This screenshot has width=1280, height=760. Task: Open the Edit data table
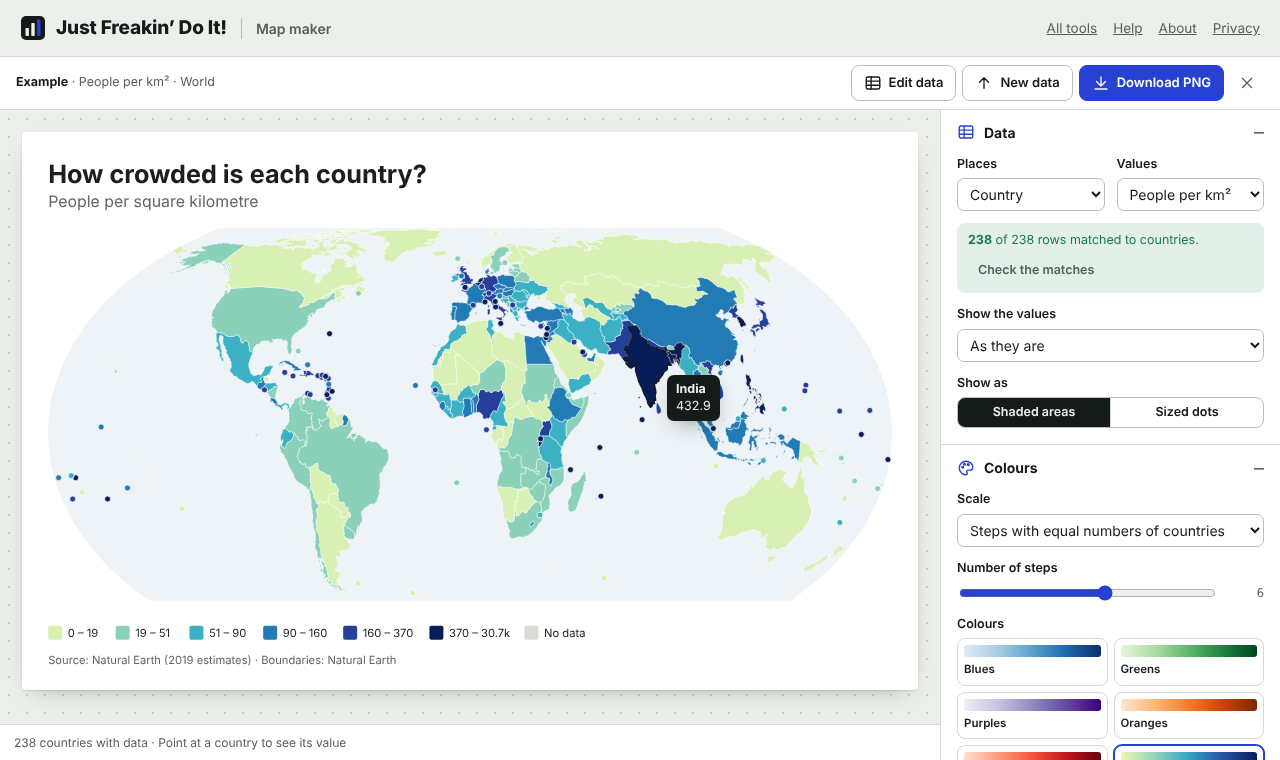[904, 83]
